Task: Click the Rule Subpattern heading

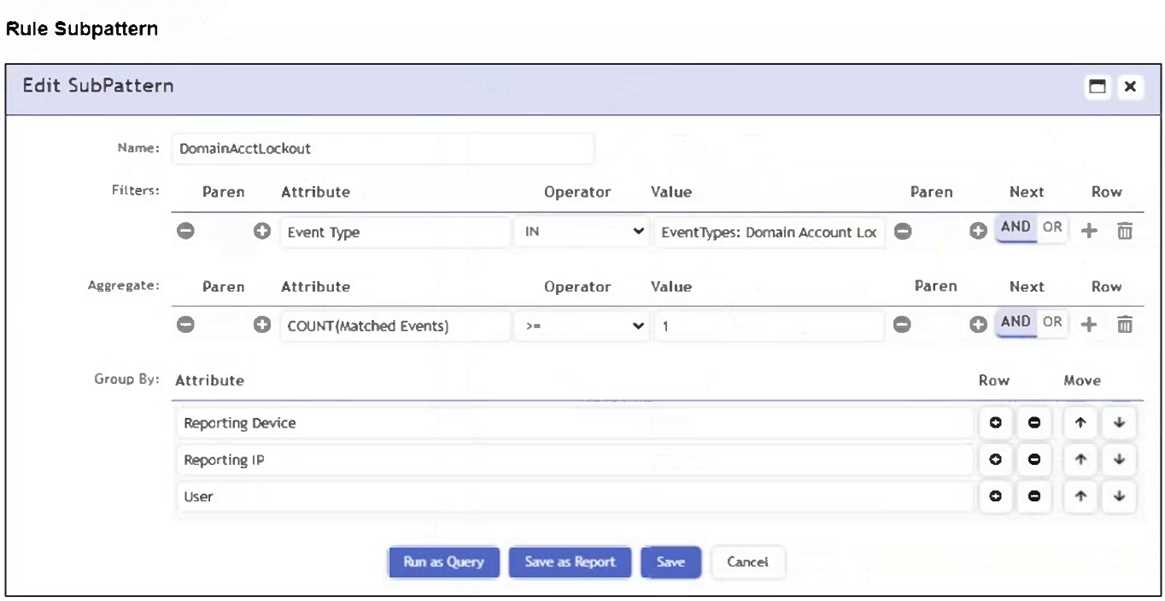Action: [82, 29]
